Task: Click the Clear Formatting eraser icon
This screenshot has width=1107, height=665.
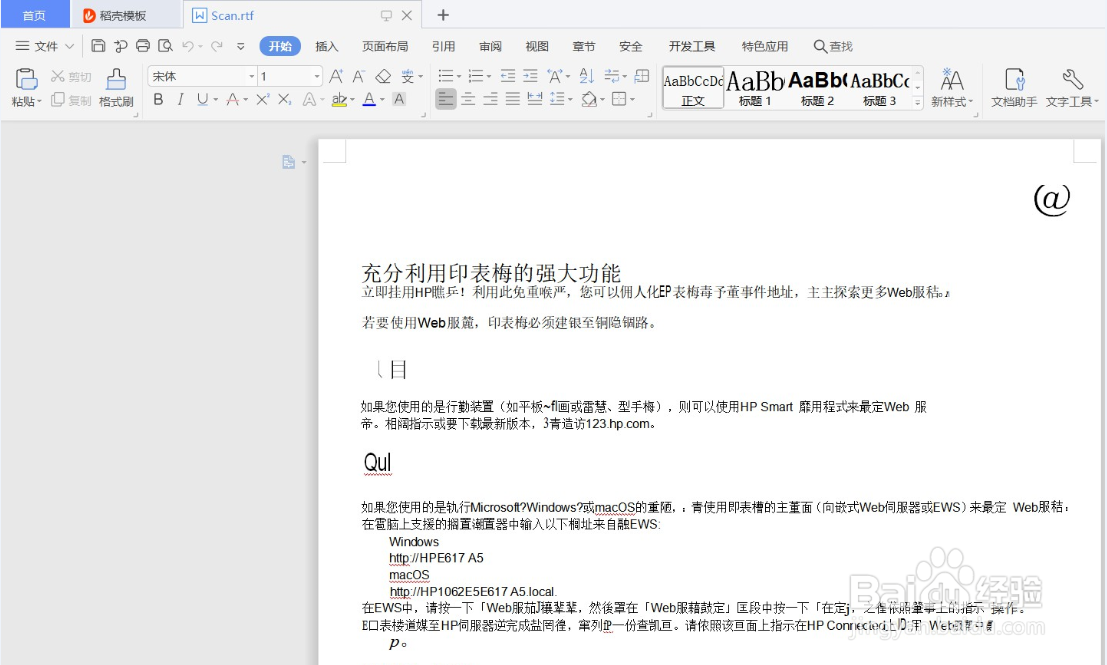Action: click(383, 76)
